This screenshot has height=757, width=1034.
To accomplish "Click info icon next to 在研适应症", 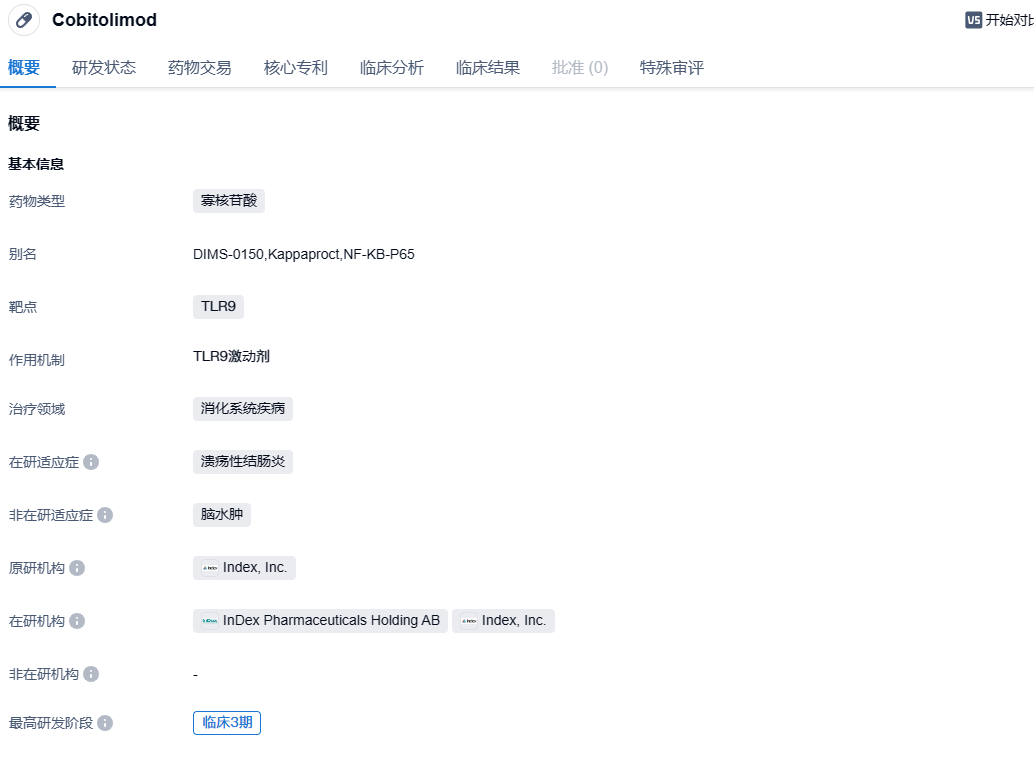I will point(91,462).
